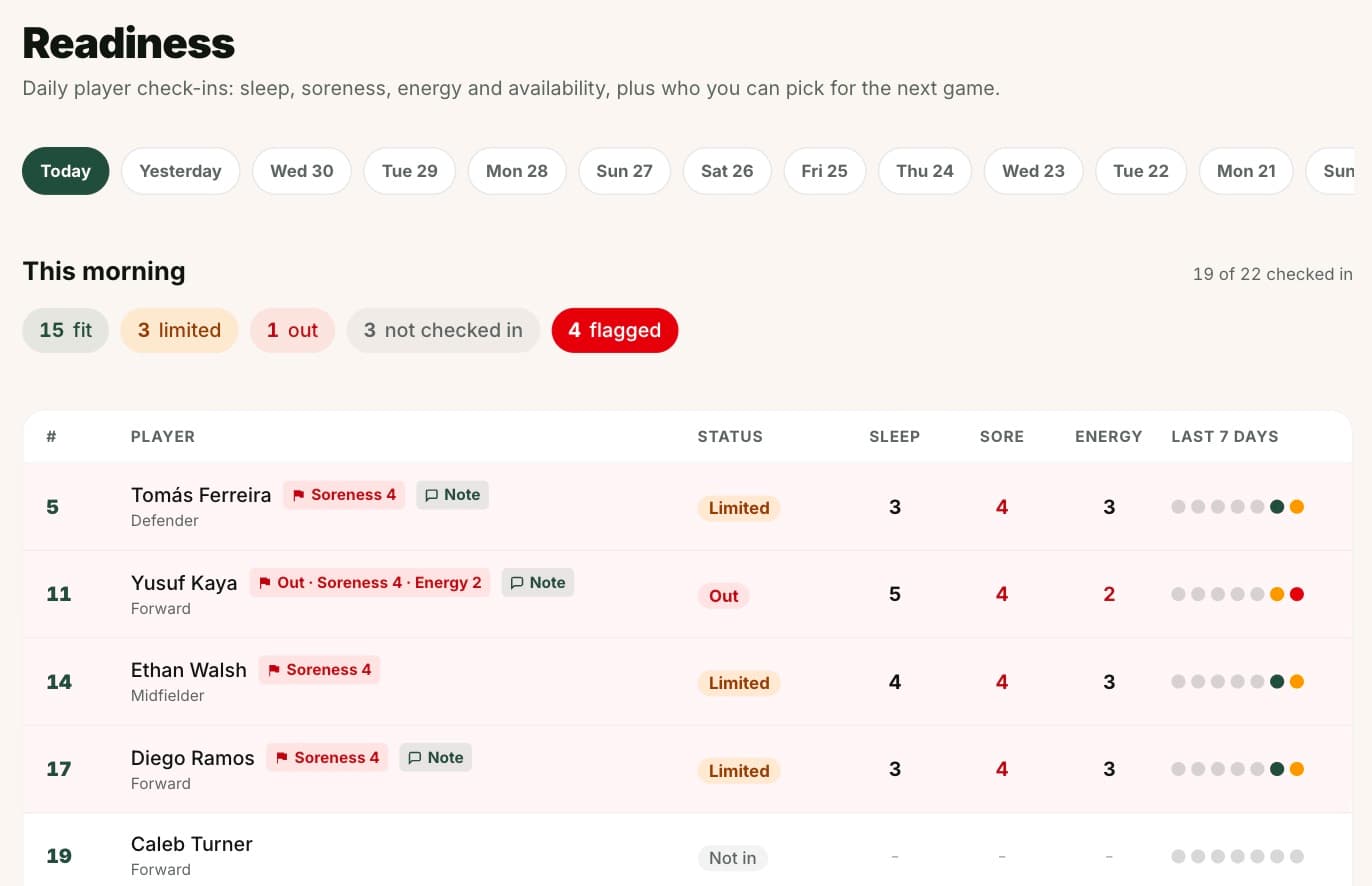The image size is (1372, 886).
Task: Open Diego Ramos's player name
Action: point(193,758)
